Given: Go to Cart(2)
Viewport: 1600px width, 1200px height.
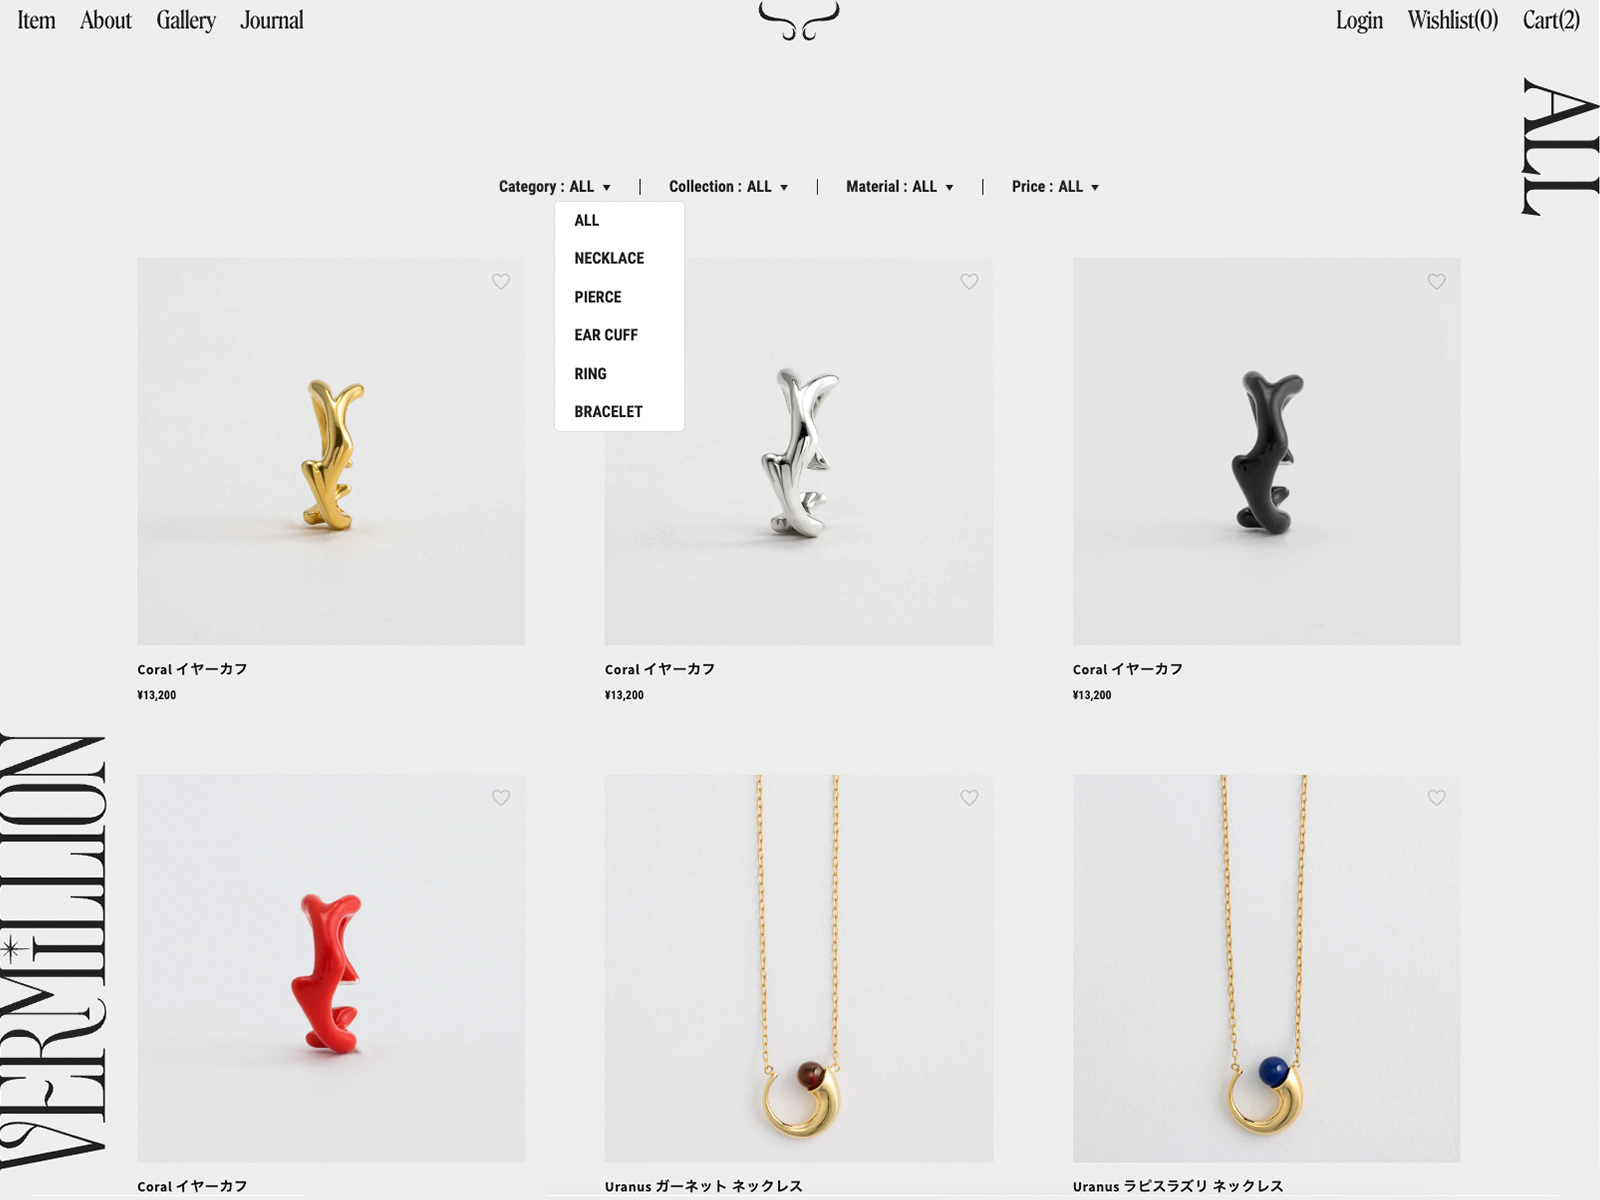Looking at the screenshot, I should pos(1551,20).
